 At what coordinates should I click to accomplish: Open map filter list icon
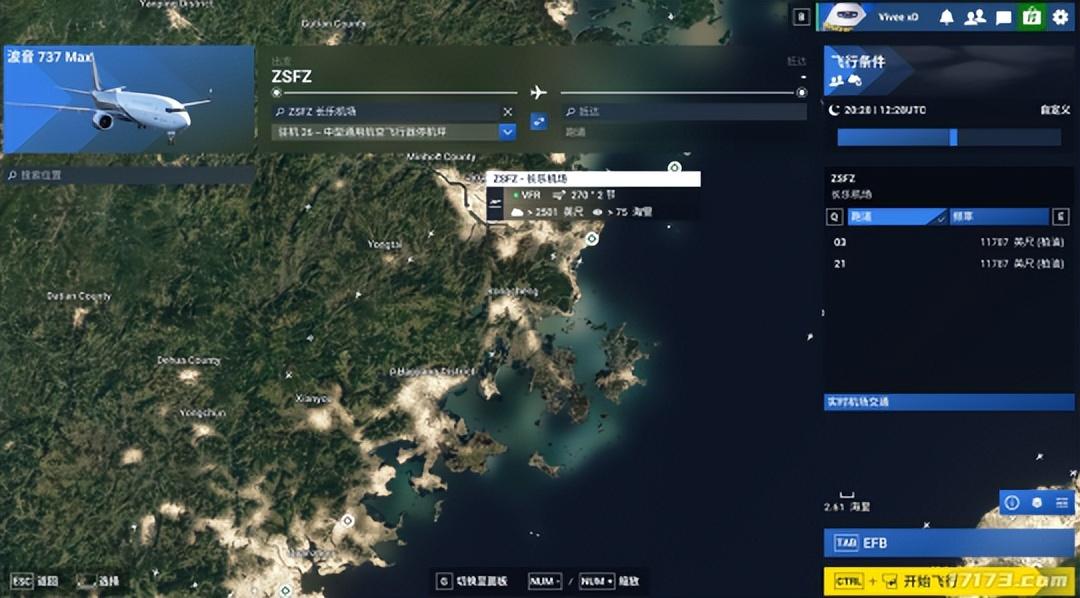tap(1062, 502)
